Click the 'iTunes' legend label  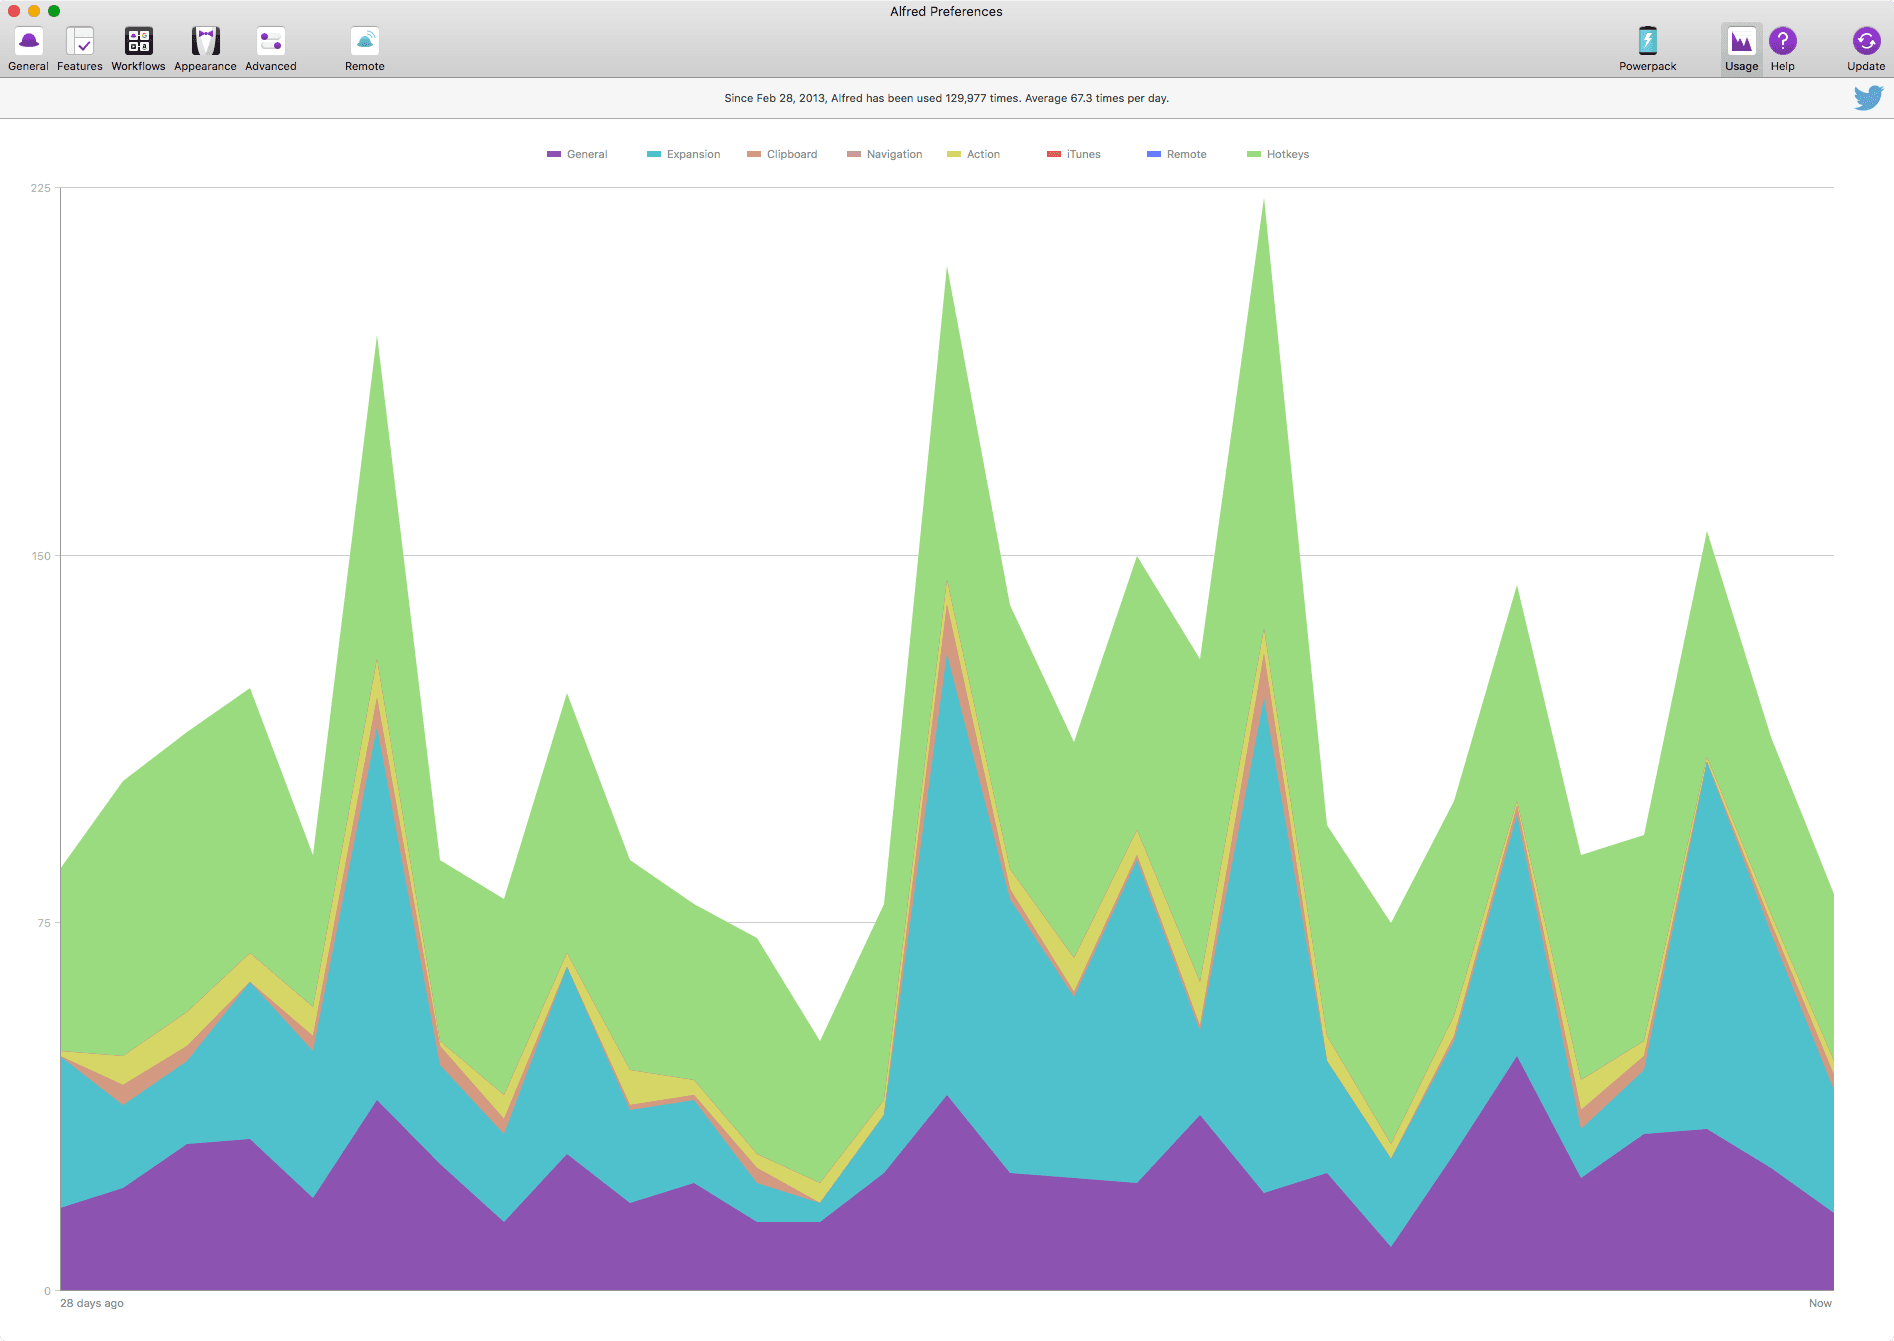pos(1083,154)
